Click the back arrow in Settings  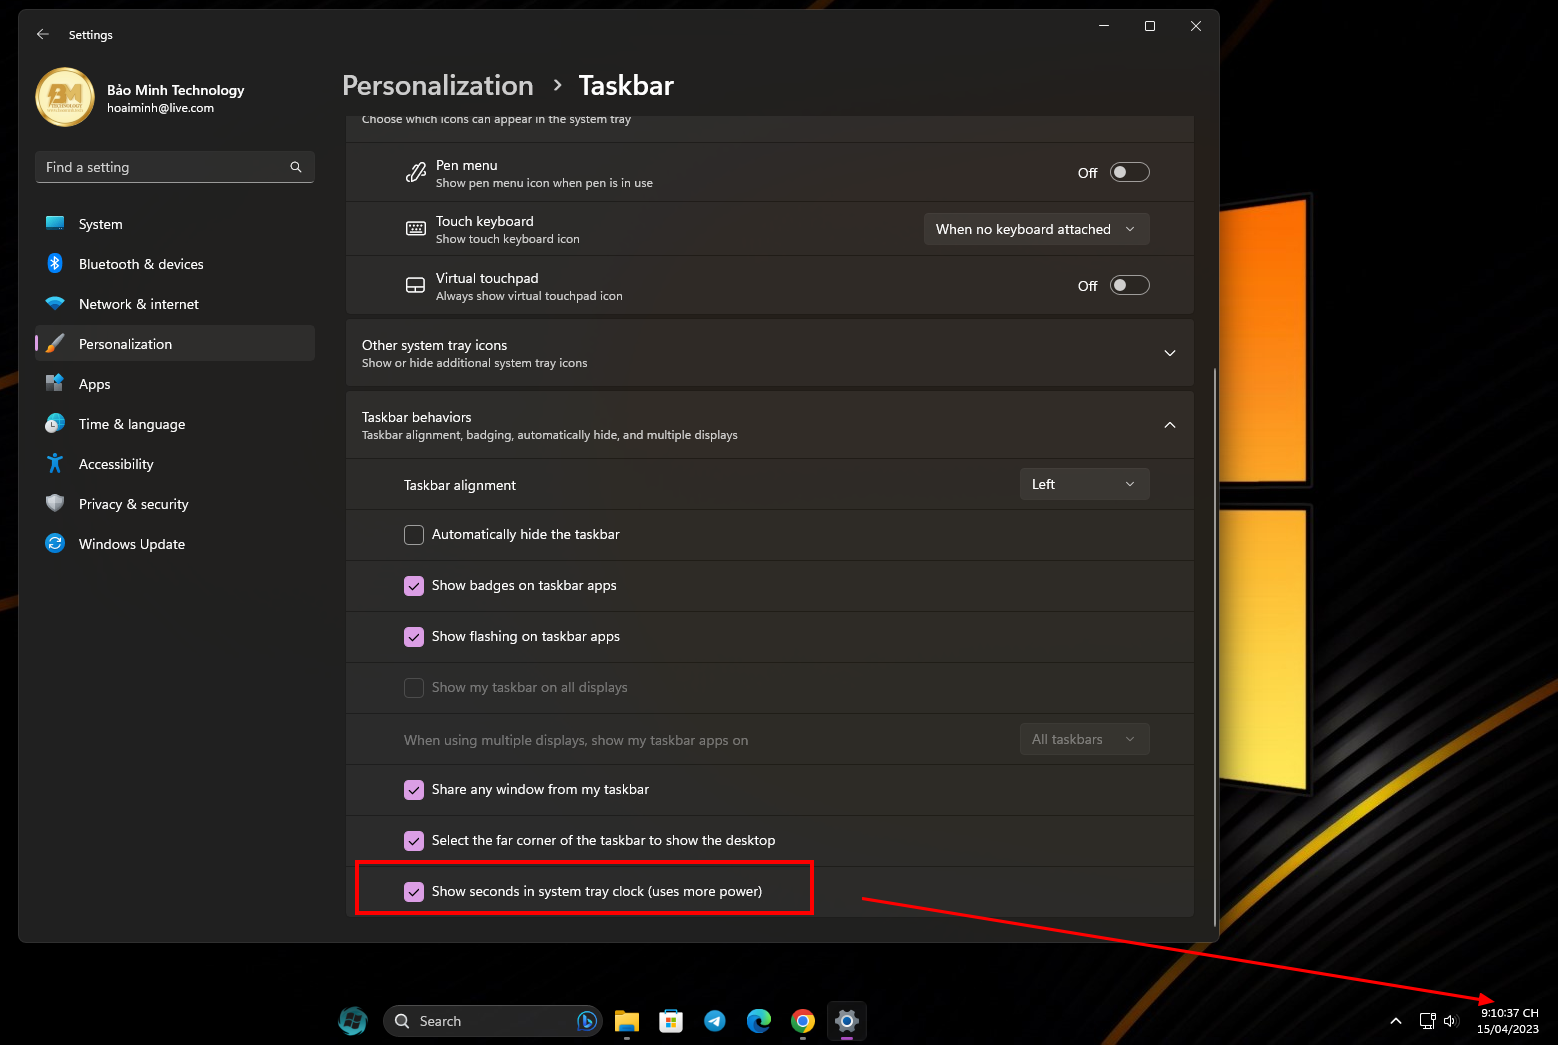pos(43,34)
